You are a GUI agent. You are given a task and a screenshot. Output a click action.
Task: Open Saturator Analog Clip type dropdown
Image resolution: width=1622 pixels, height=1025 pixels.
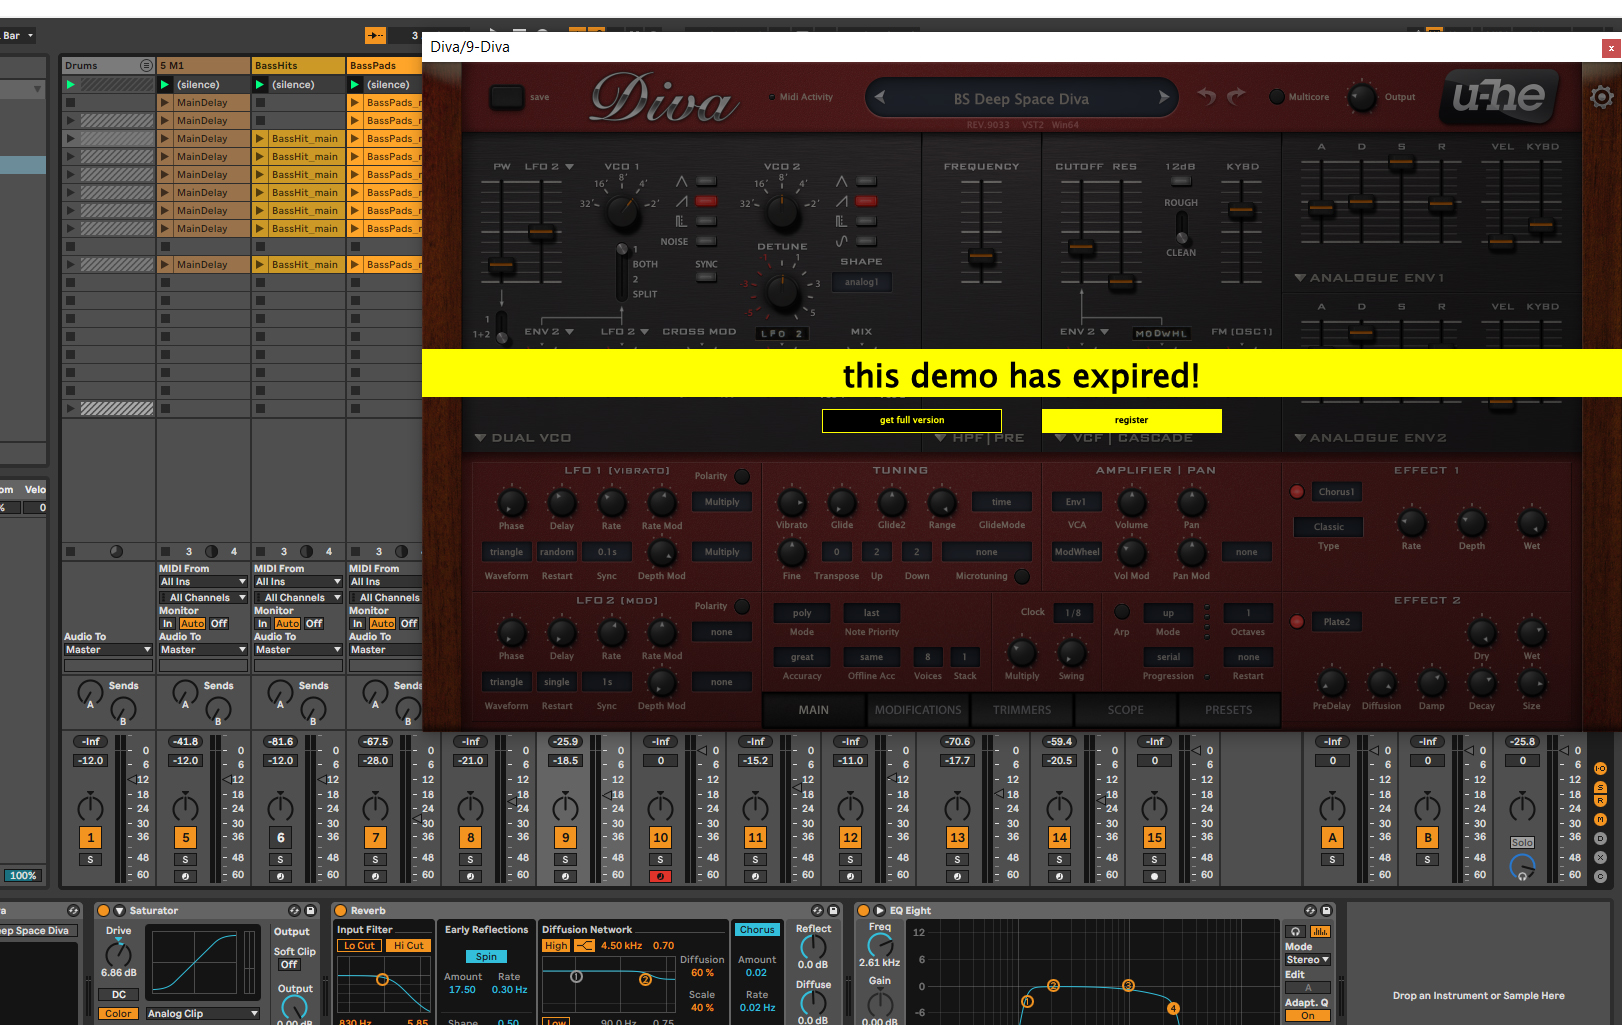203,1014
